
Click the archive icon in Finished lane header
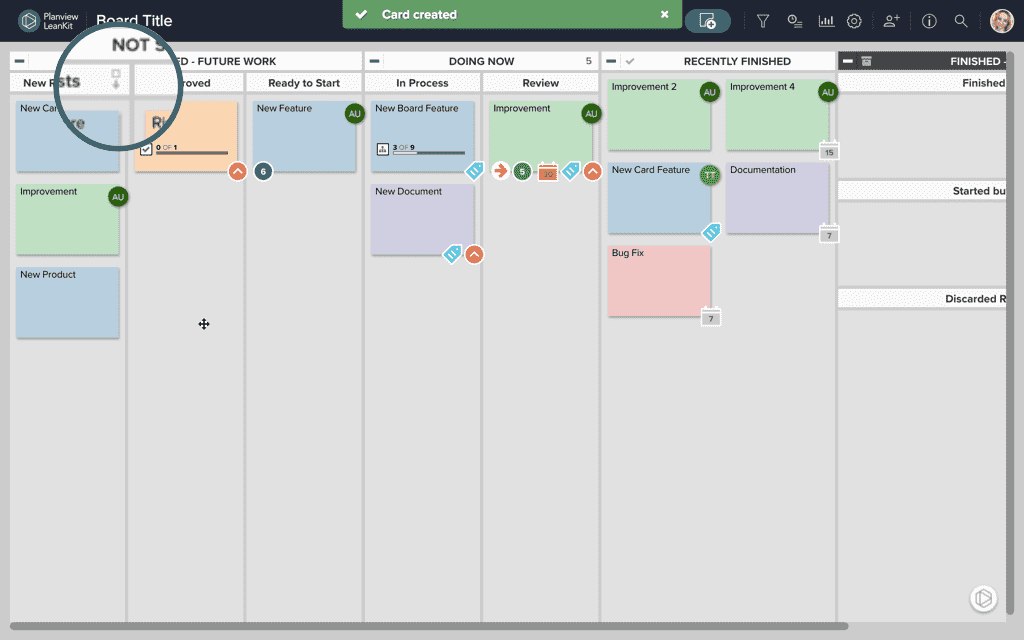pos(867,61)
